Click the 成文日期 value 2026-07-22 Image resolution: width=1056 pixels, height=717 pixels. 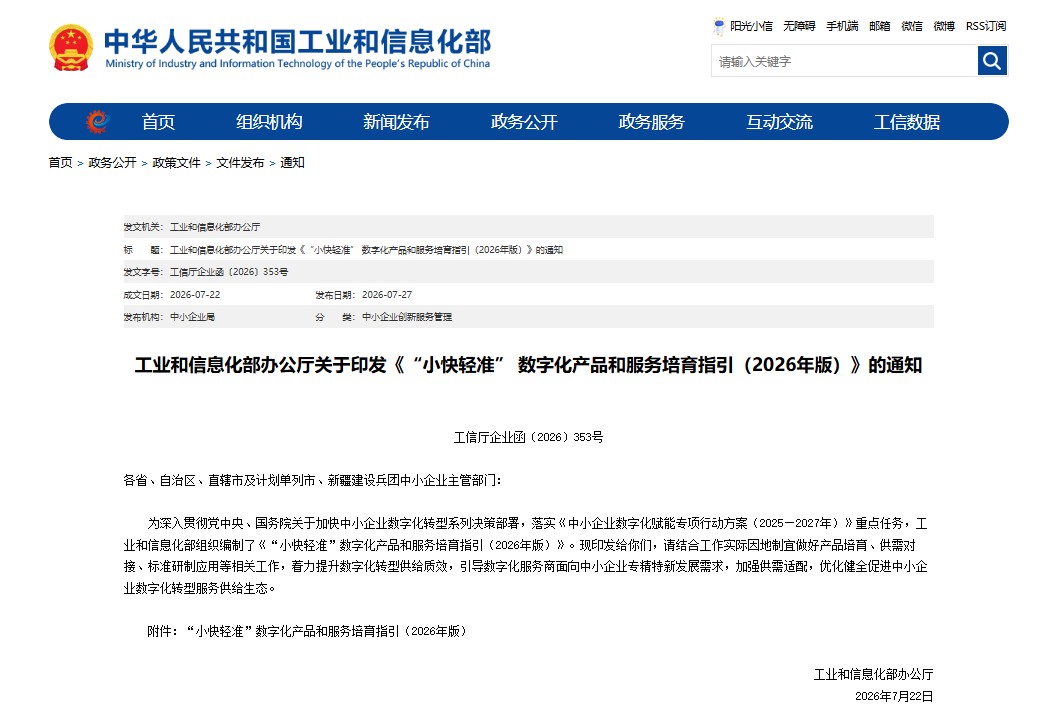[195, 295]
